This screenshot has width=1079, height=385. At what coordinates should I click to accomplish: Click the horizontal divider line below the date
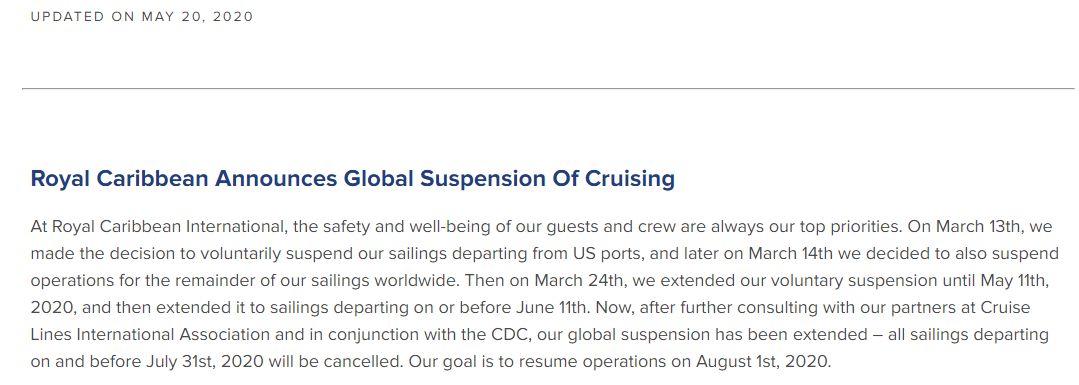(548, 89)
